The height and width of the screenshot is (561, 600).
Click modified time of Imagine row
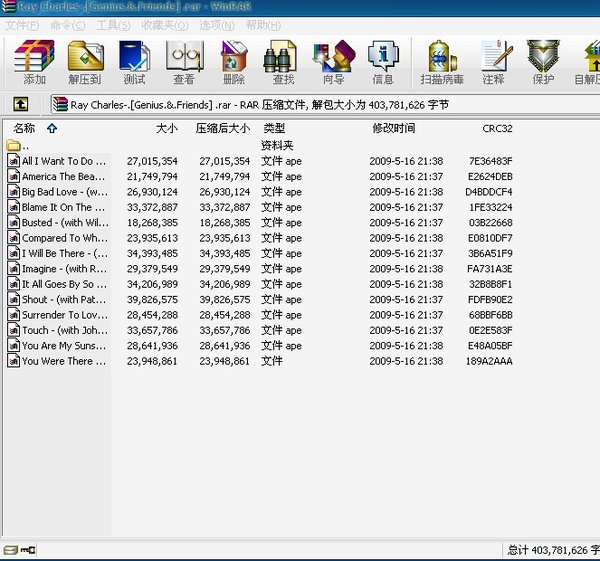pos(406,269)
